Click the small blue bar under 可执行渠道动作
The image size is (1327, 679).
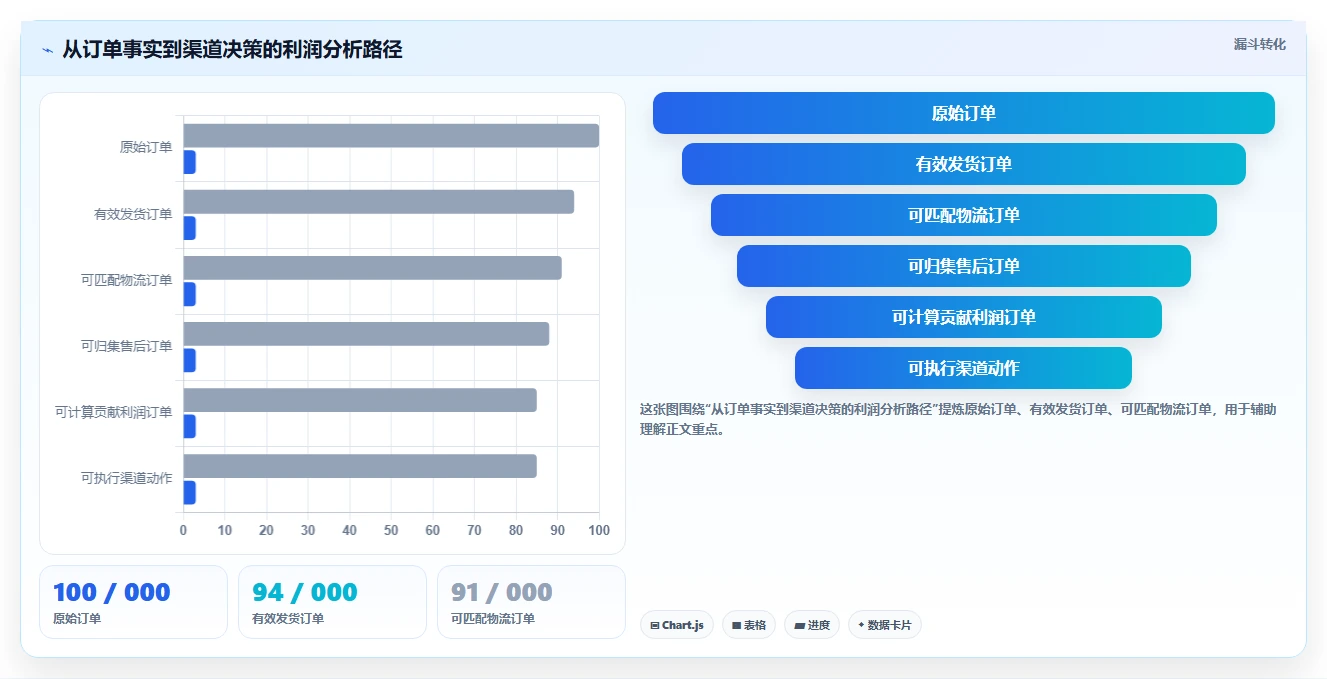click(189, 492)
